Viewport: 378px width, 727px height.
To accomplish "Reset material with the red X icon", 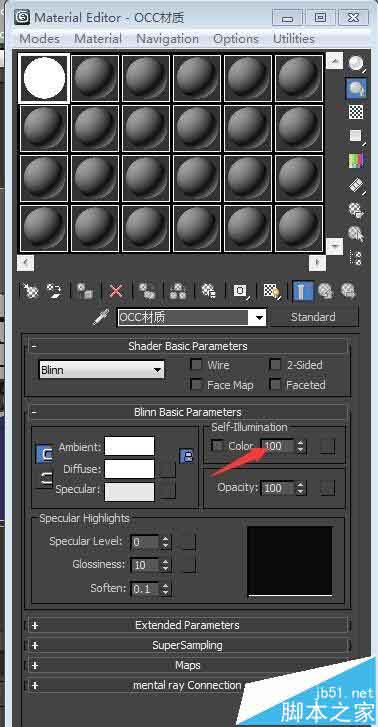I will pyautogui.click(x=116, y=291).
